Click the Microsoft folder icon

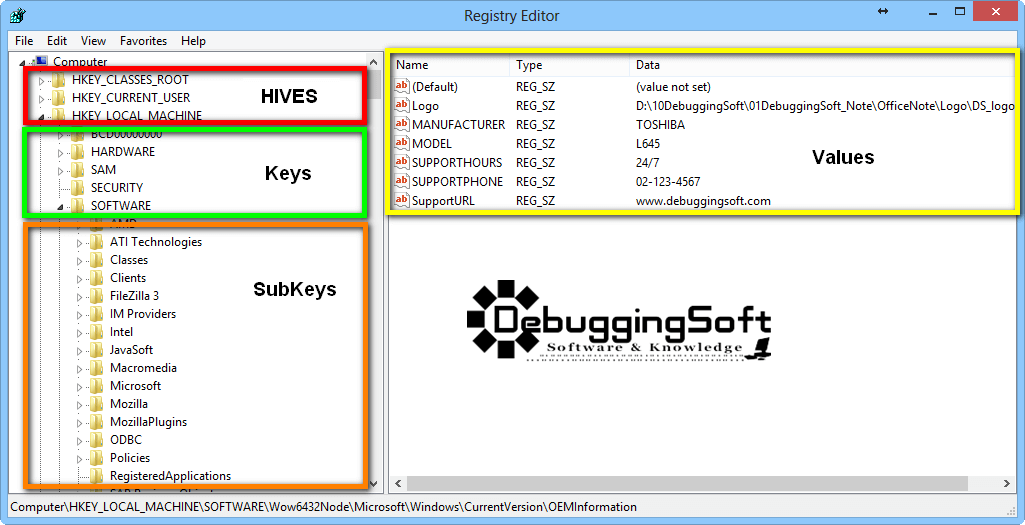pos(97,386)
